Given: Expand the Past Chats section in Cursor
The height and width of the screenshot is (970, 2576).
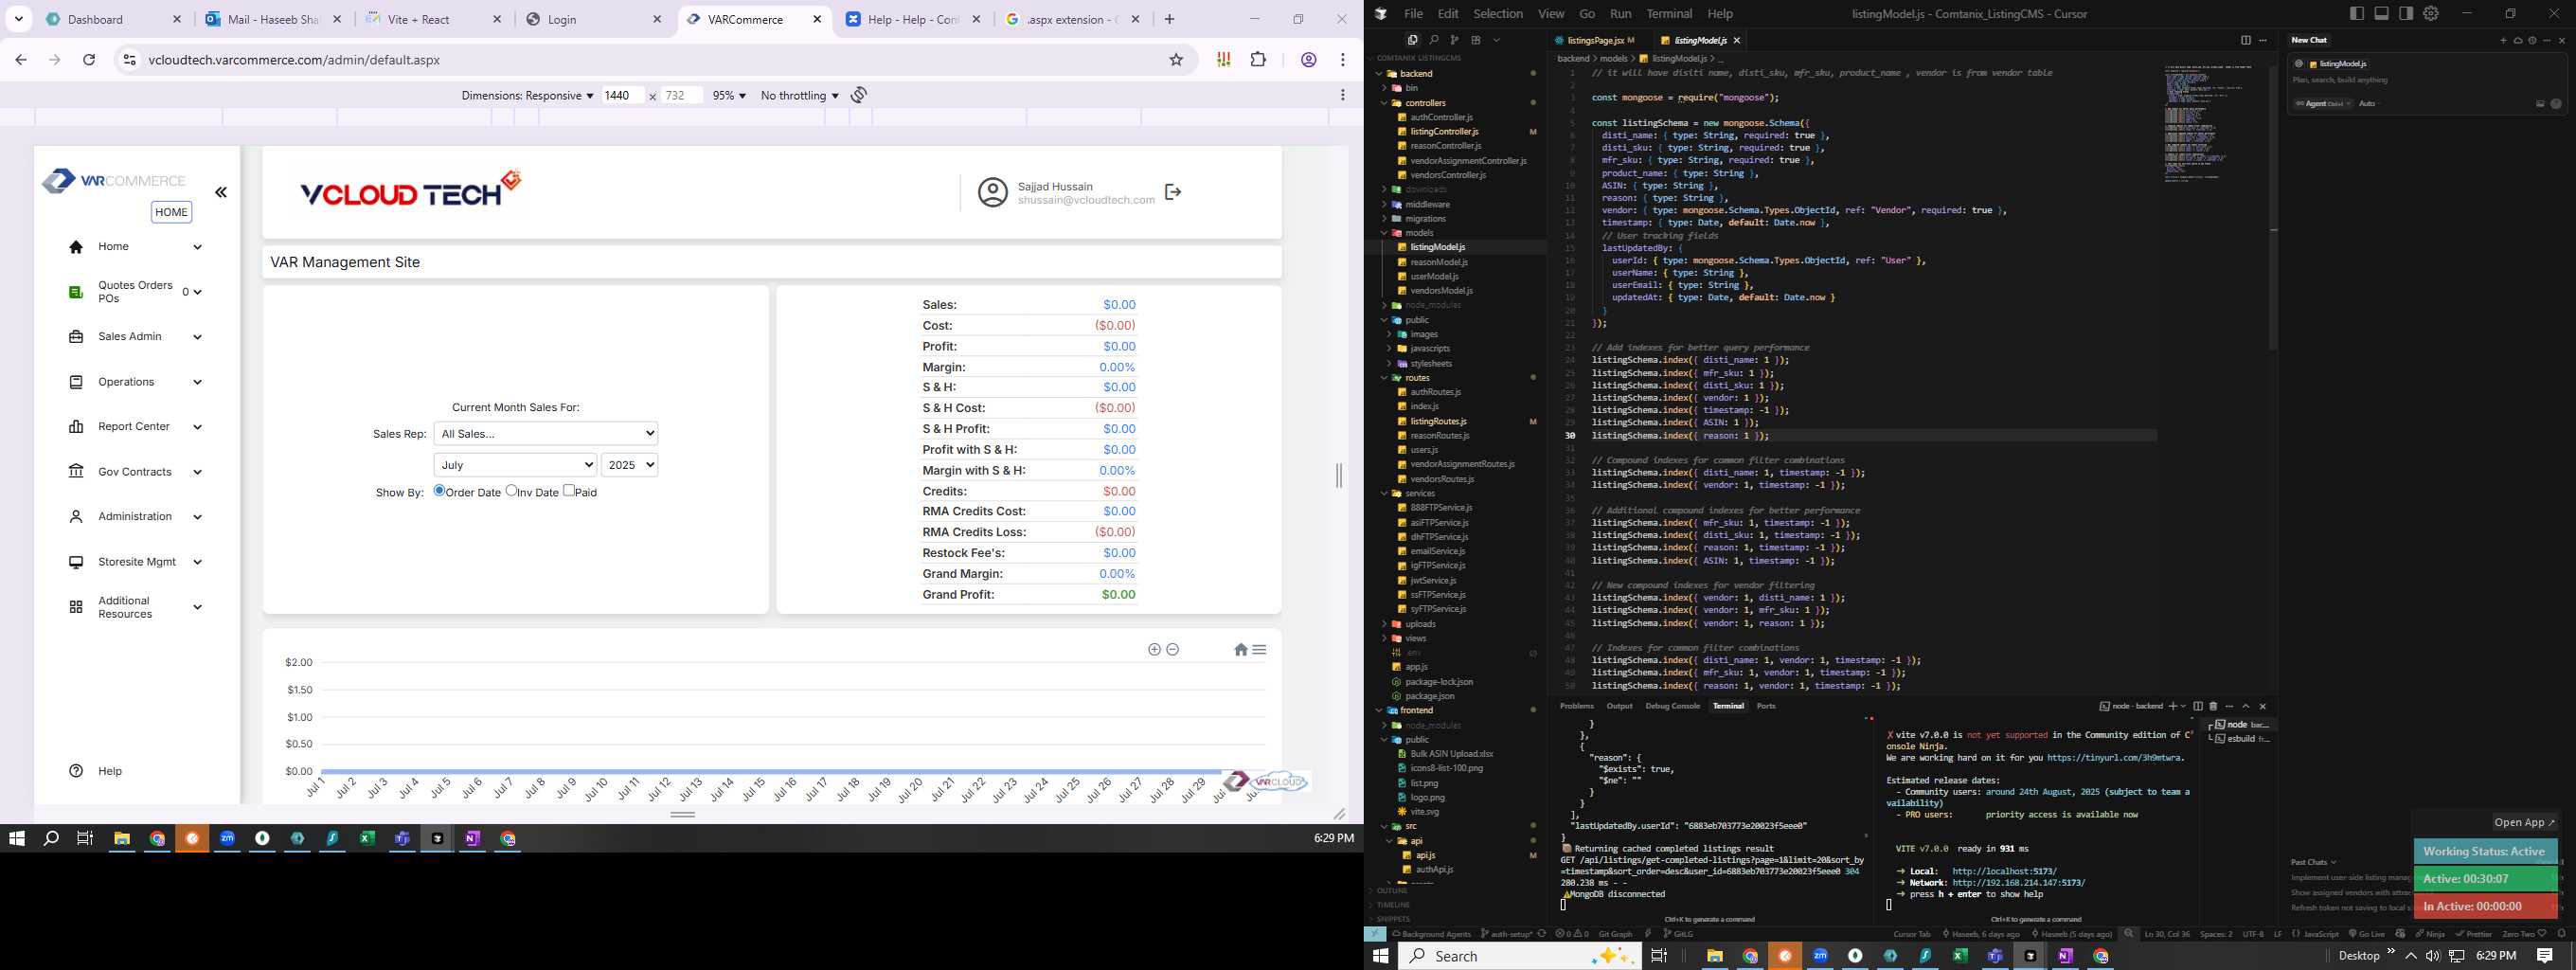Looking at the screenshot, I should coord(2314,862).
